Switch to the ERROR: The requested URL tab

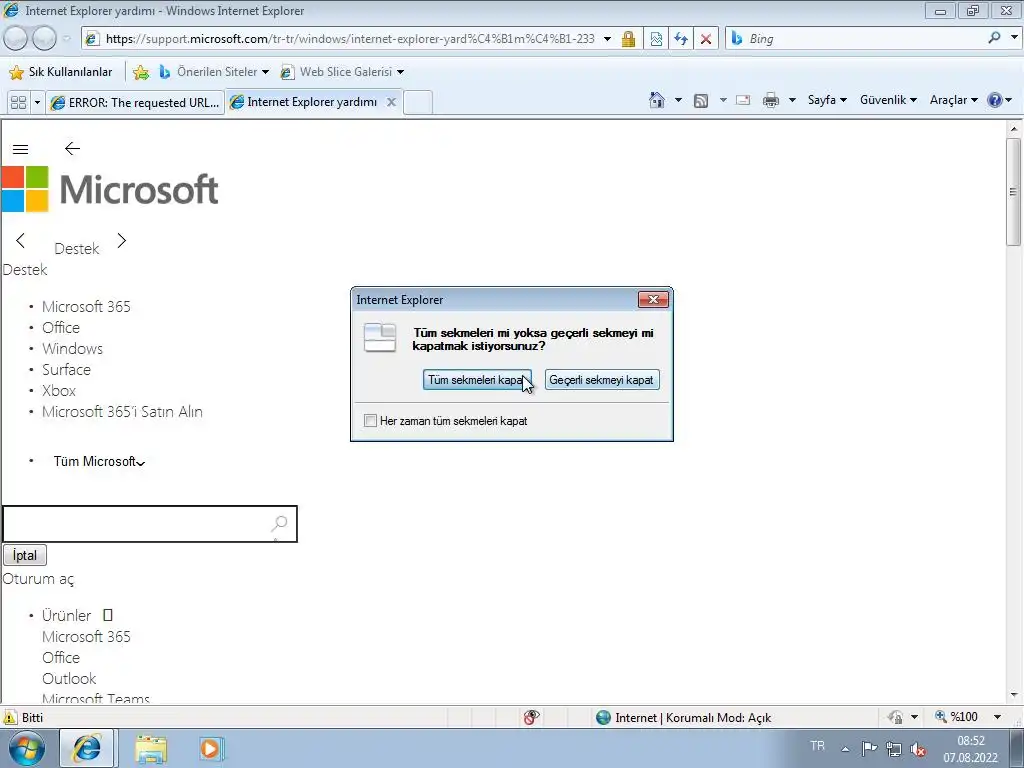[135, 103]
